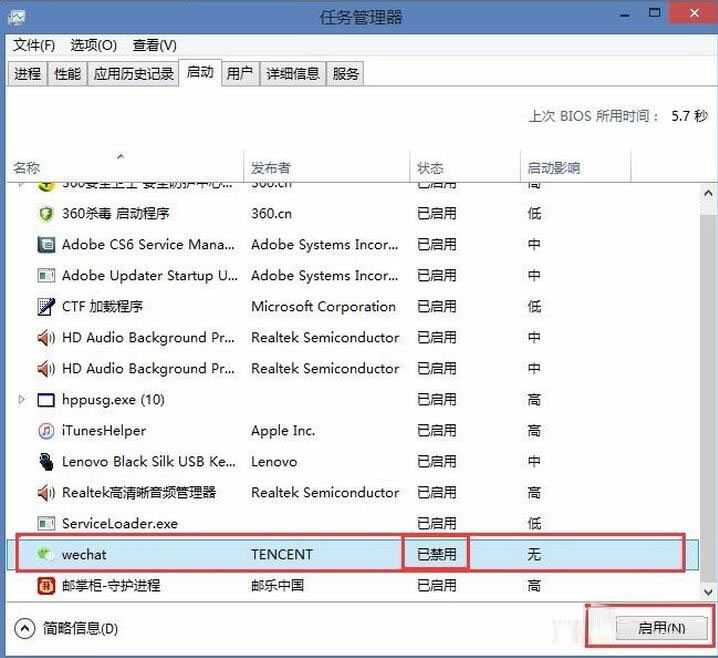Click the scrollbar down arrow in startup list
Viewport: 718px width, 658px height.
click(707, 591)
